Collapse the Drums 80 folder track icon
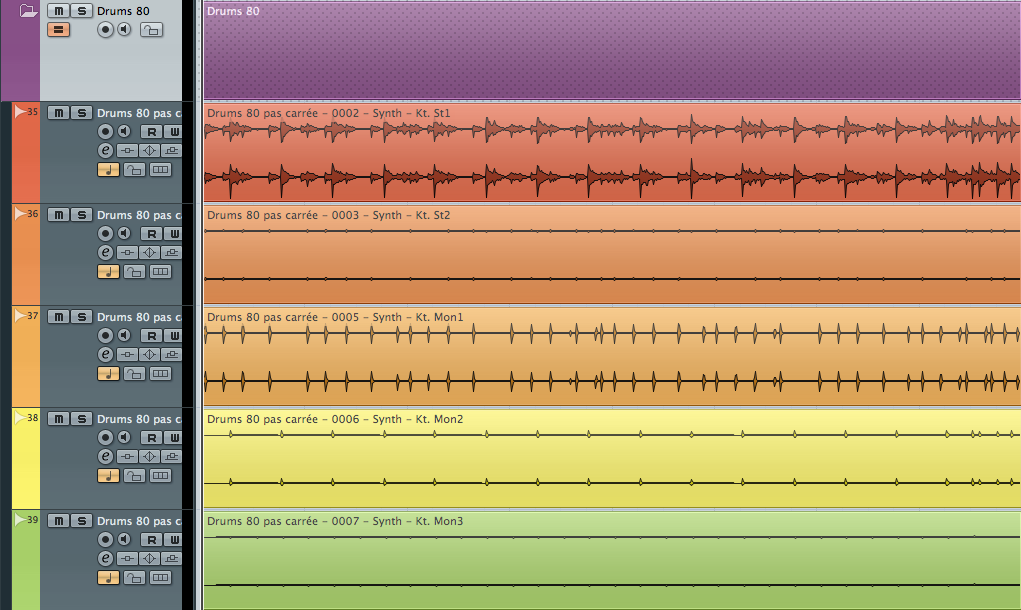Viewport: 1021px width, 610px height. pyautogui.click(x=28, y=10)
